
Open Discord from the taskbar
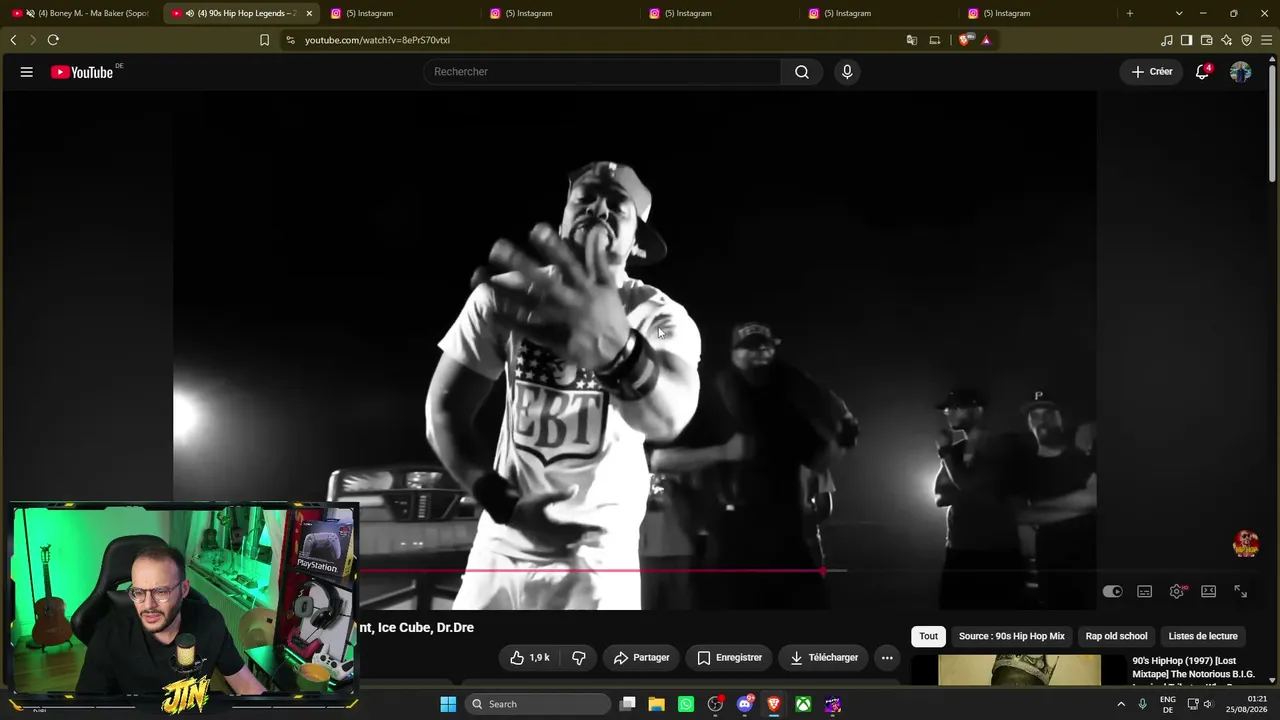point(744,704)
